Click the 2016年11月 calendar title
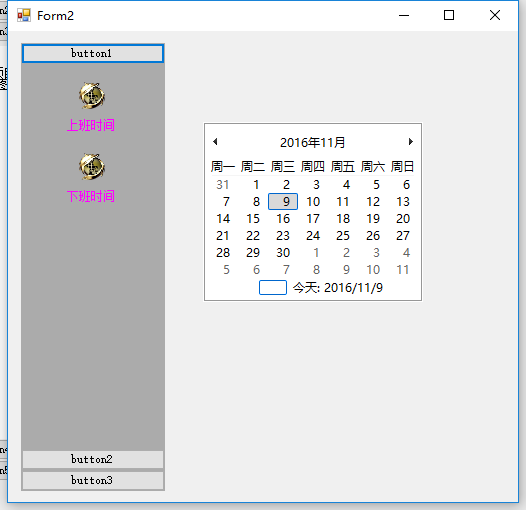Image resolution: width=526 pixels, height=510 pixels. click(x=313, y=143)
